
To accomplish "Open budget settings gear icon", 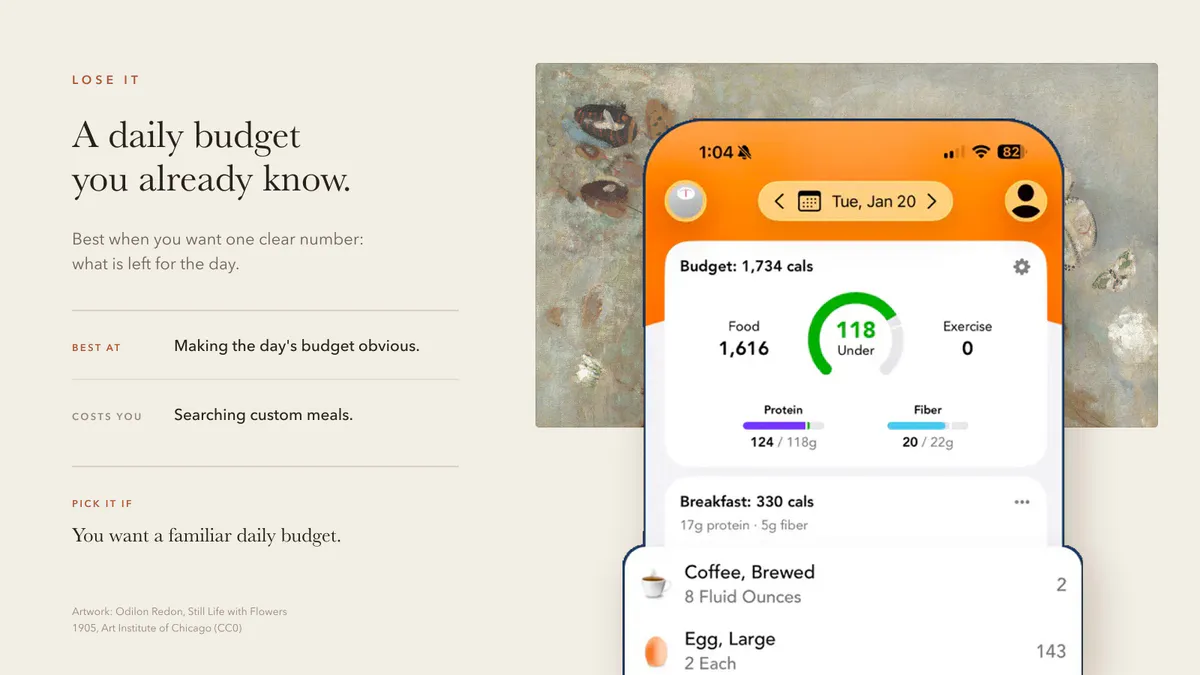I will click(1021, 267).
